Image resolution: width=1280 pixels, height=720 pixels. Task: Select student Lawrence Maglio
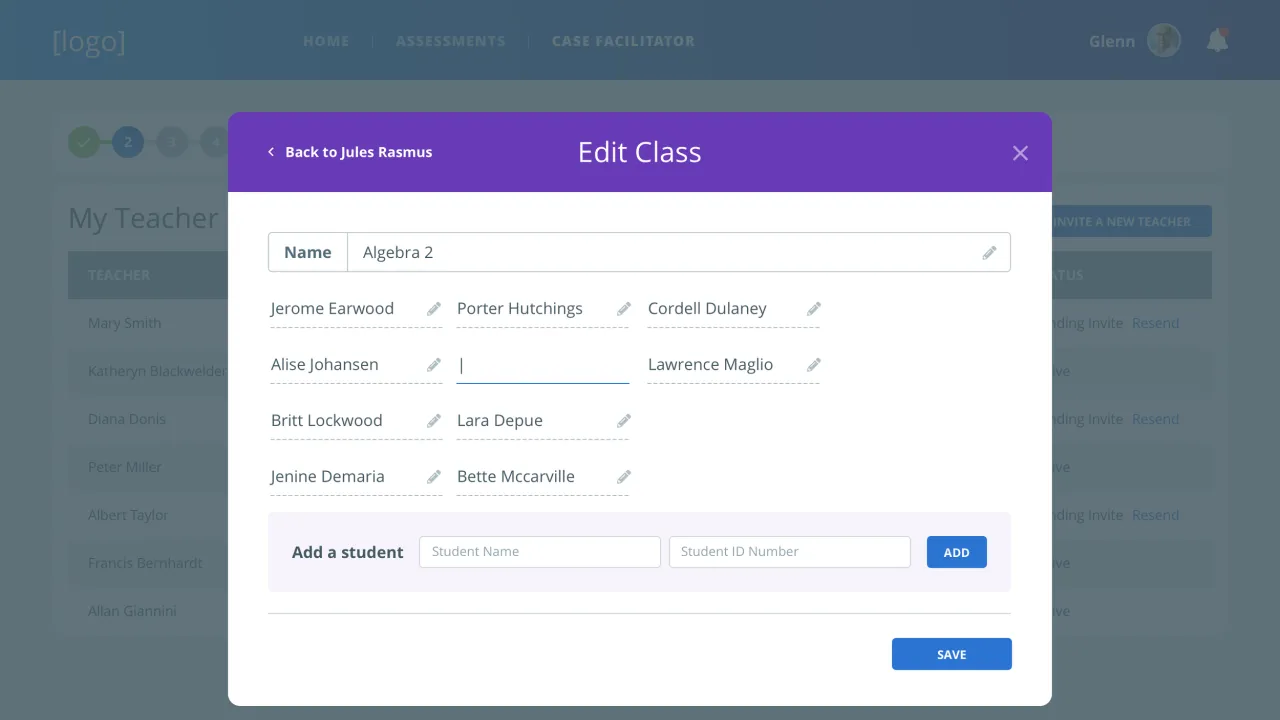click(x=710, y=365)
